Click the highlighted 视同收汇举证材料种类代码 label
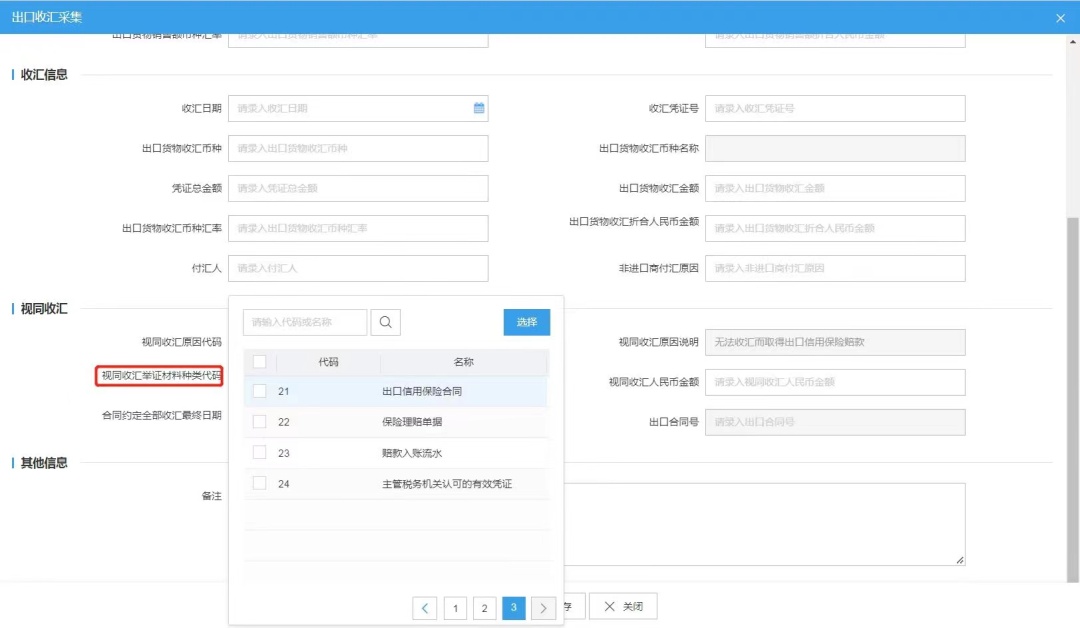 160,377
